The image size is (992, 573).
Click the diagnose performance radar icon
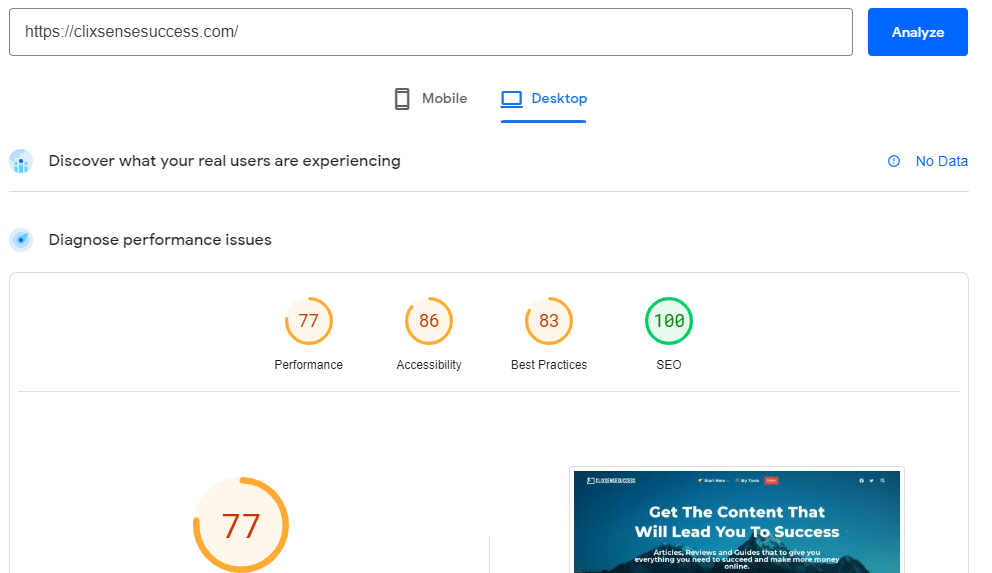(x=22, y=240)
